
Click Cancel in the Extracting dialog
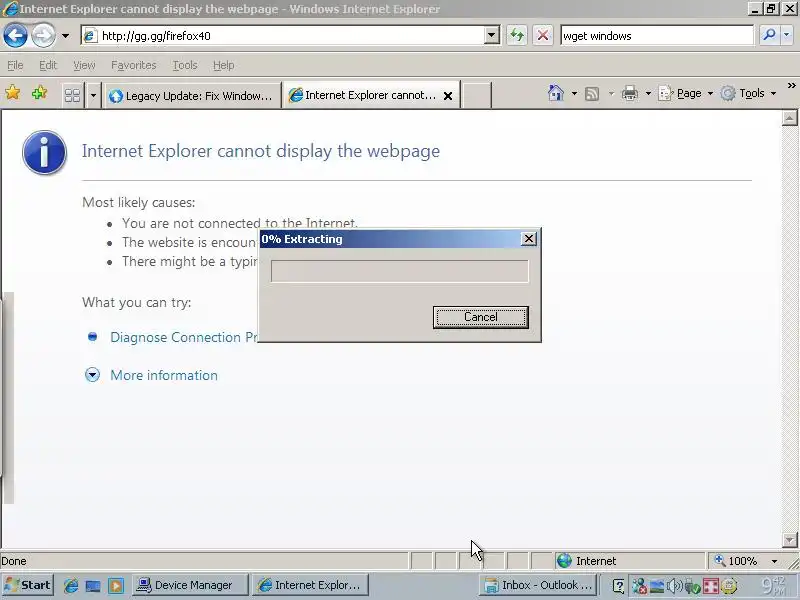480,317
